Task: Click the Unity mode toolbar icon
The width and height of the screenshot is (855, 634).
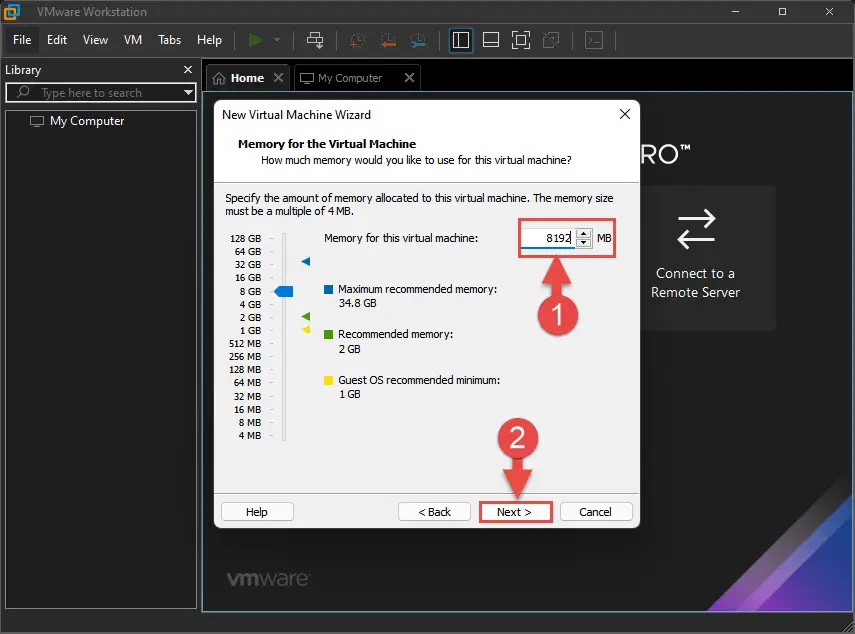Action: (x=551, y=40)
